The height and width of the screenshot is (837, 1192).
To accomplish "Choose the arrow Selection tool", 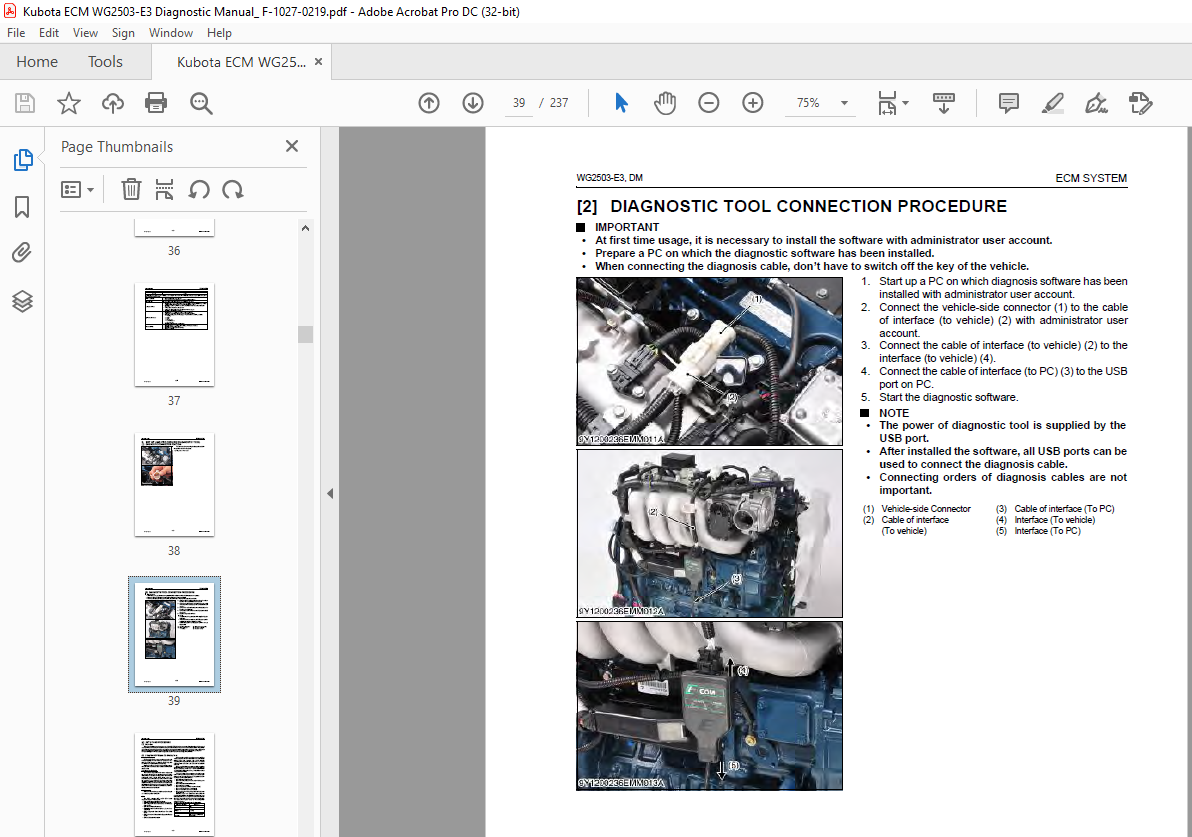I will click(621, 103).
